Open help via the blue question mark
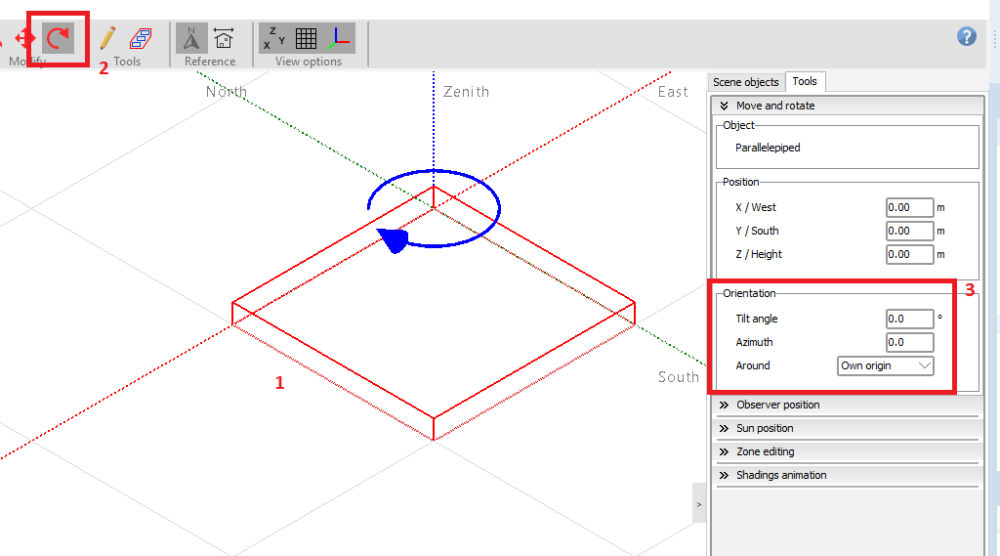The width and height of the screenshot is (1000, 556). point(966,37)
